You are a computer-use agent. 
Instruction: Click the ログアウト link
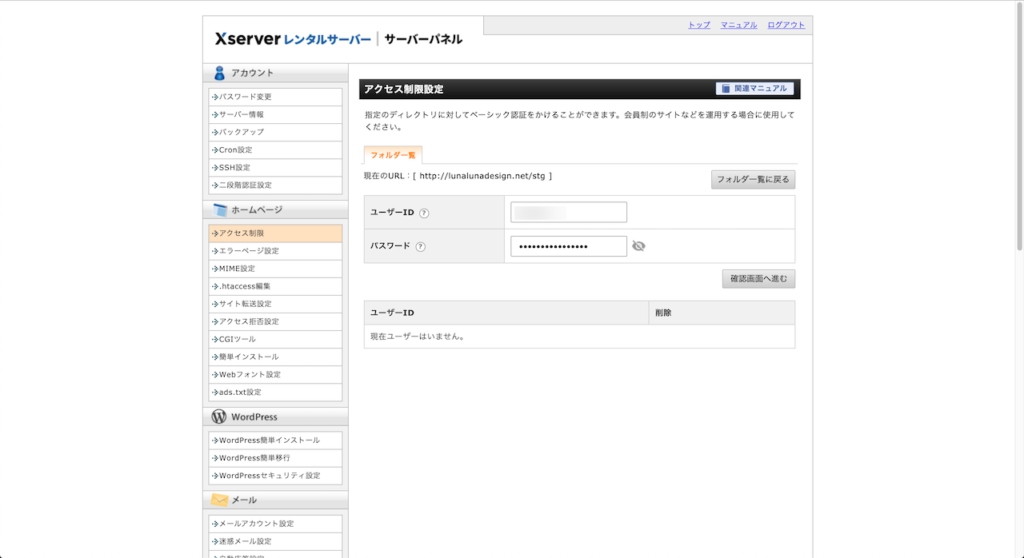pos(786,25)
